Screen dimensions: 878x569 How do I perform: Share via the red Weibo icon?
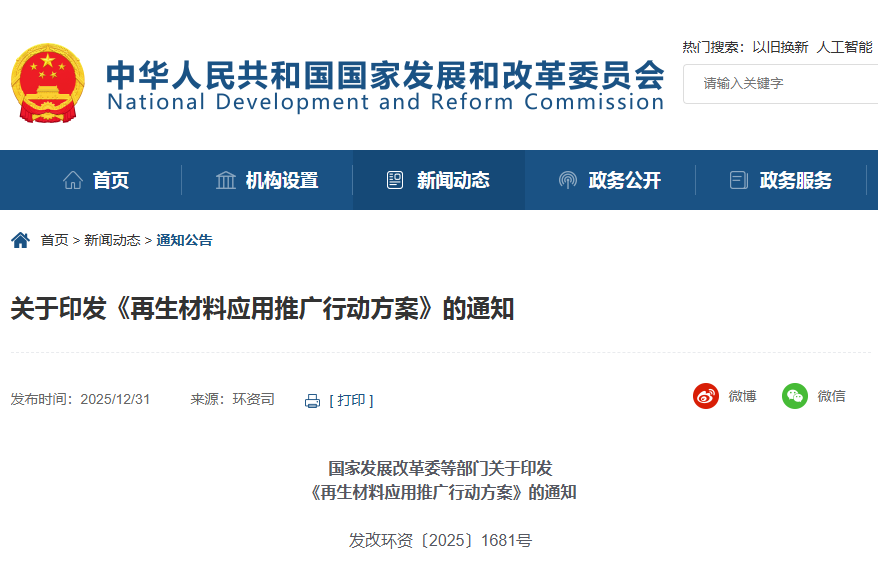tap(706, 396)
